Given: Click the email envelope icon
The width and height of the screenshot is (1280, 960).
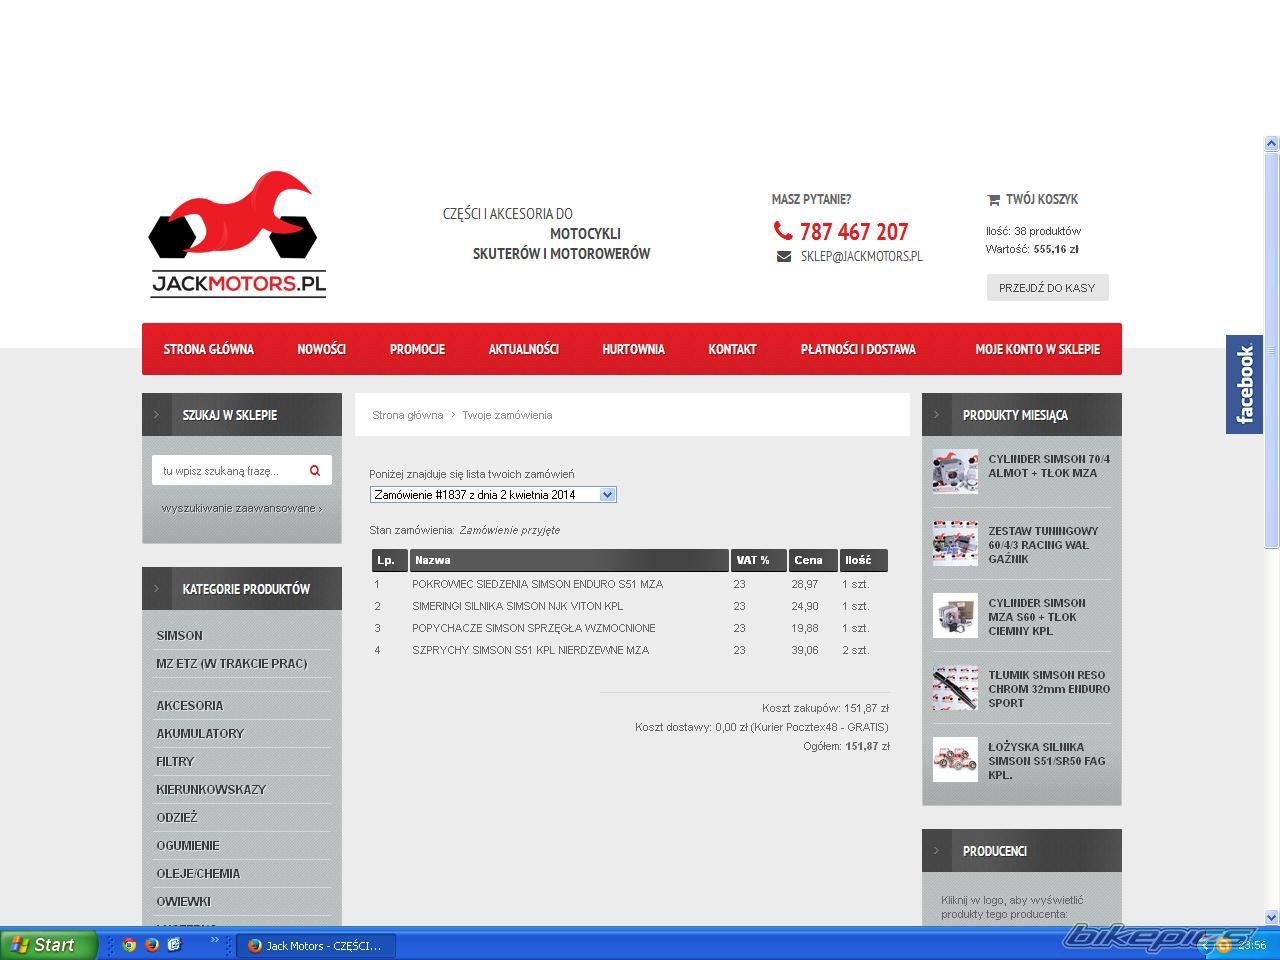Looking at the screenshot, I should point(784,257).
